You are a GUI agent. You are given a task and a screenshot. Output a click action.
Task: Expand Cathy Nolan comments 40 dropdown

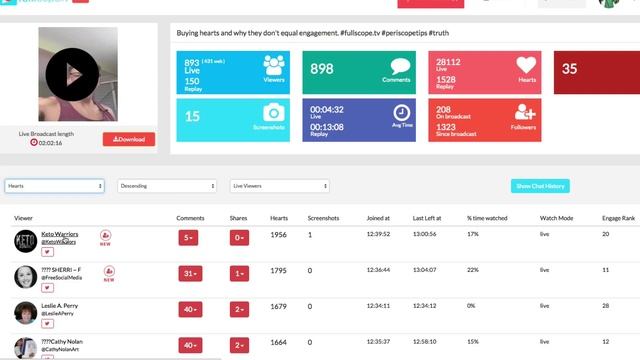pos(190,345)
